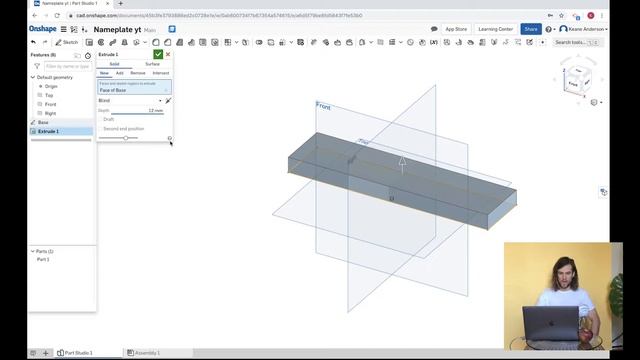Select the Draft tool in the toolbar
640x360 pixels.
(180, 42)
